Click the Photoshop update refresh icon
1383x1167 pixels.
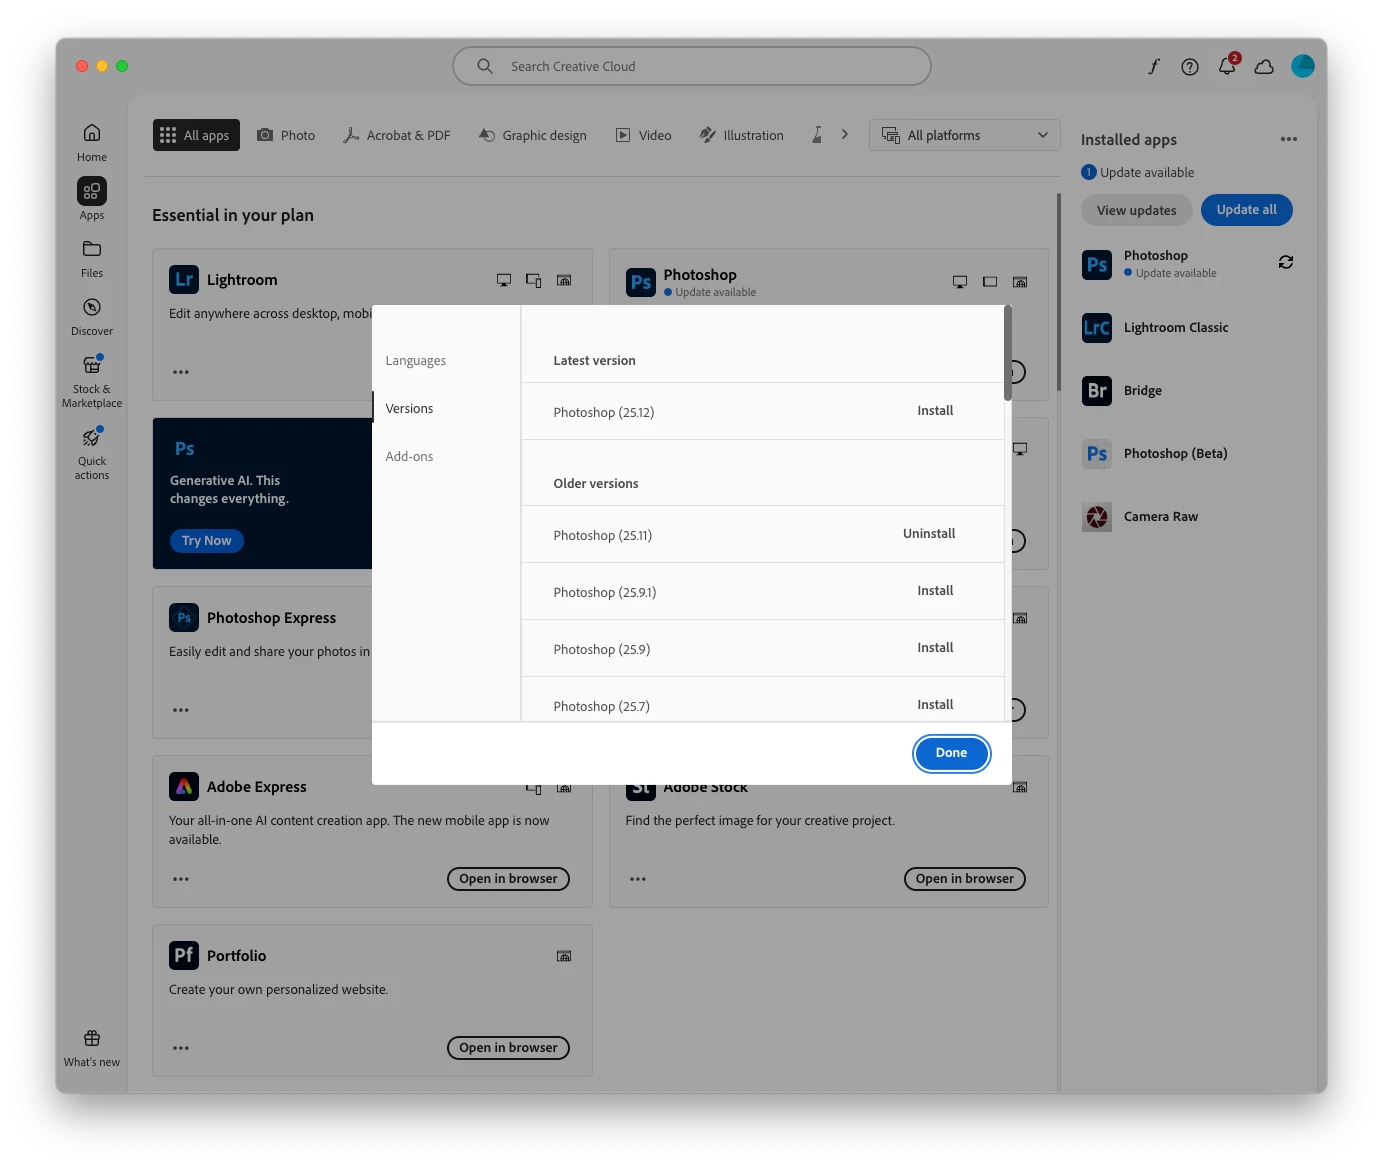(1286, 262)
